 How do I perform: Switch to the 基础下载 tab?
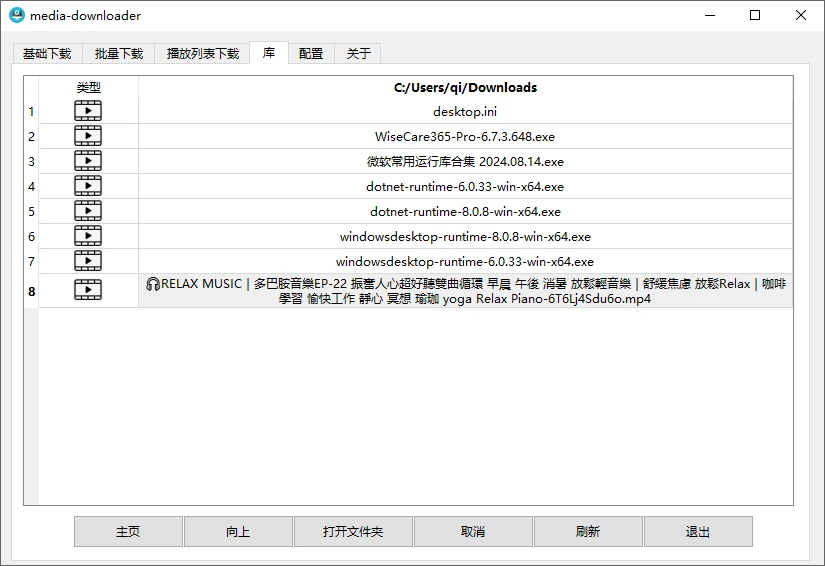[x=47, y=54]
